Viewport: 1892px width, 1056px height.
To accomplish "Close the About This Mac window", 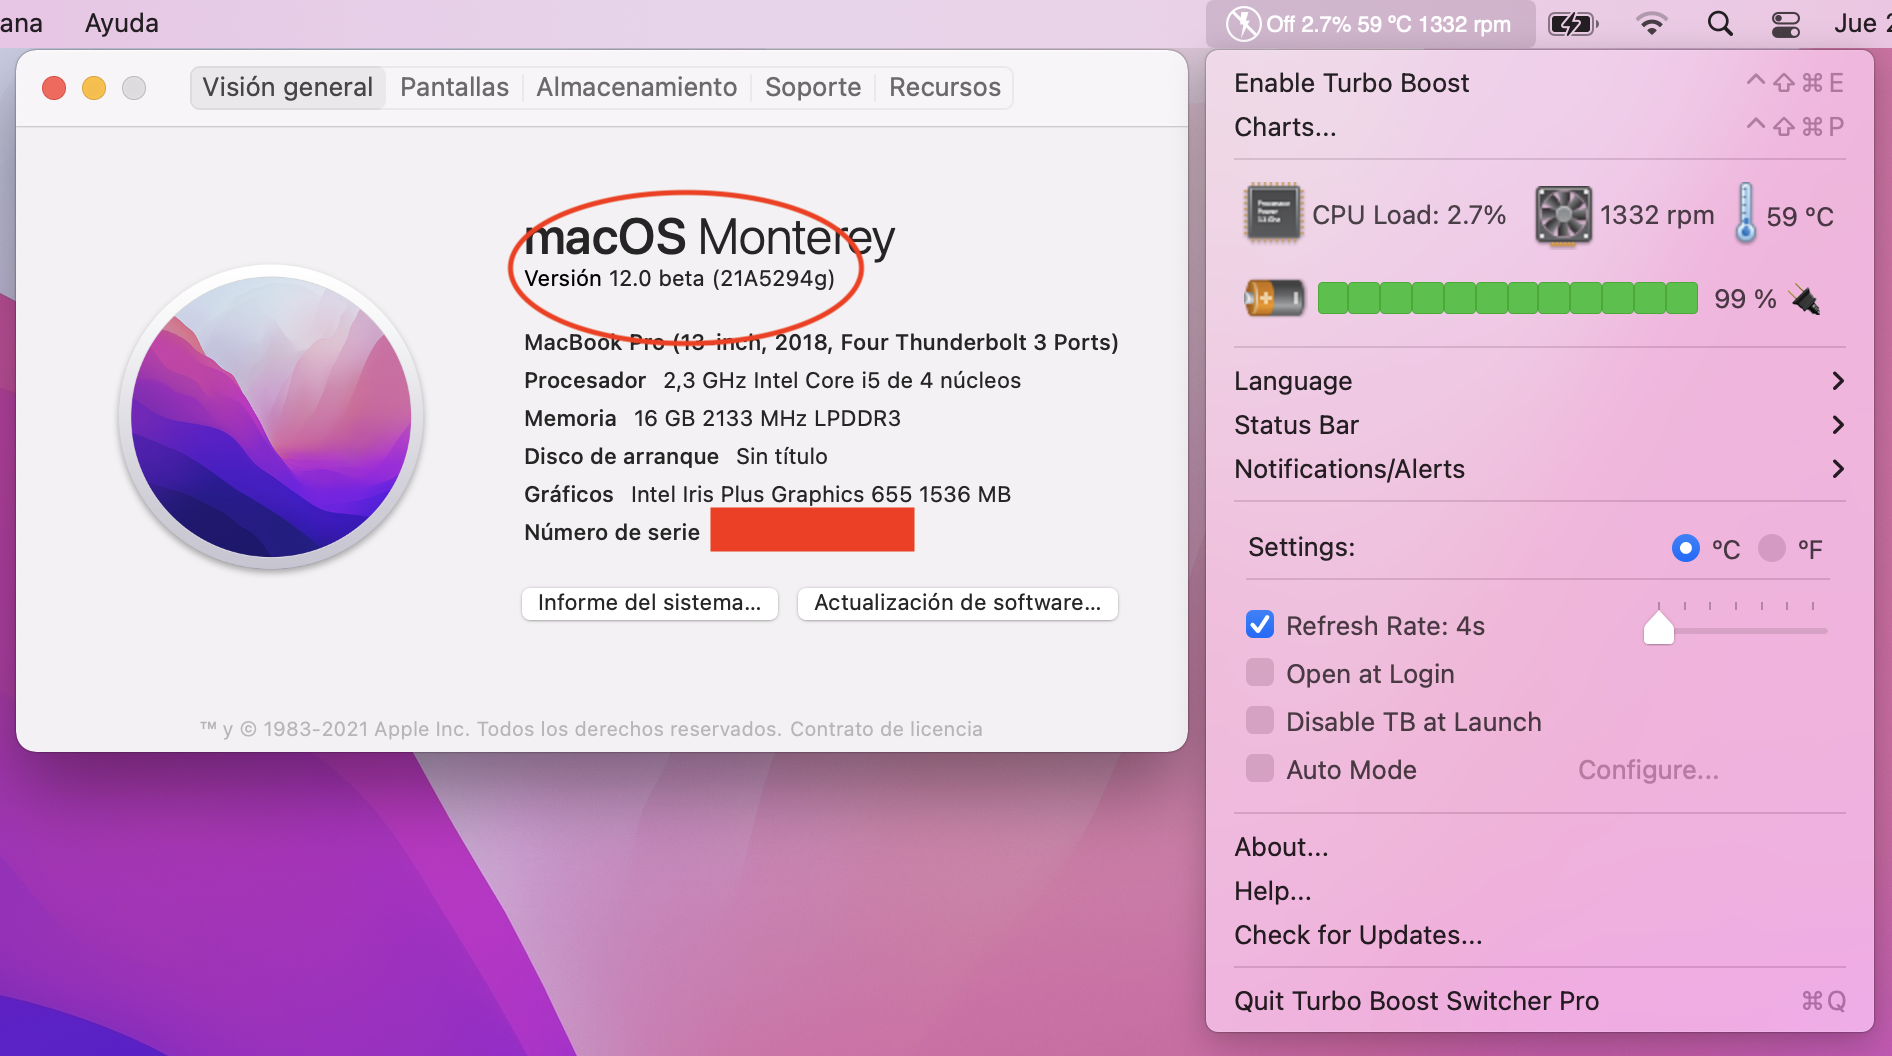I will (54, 88).
